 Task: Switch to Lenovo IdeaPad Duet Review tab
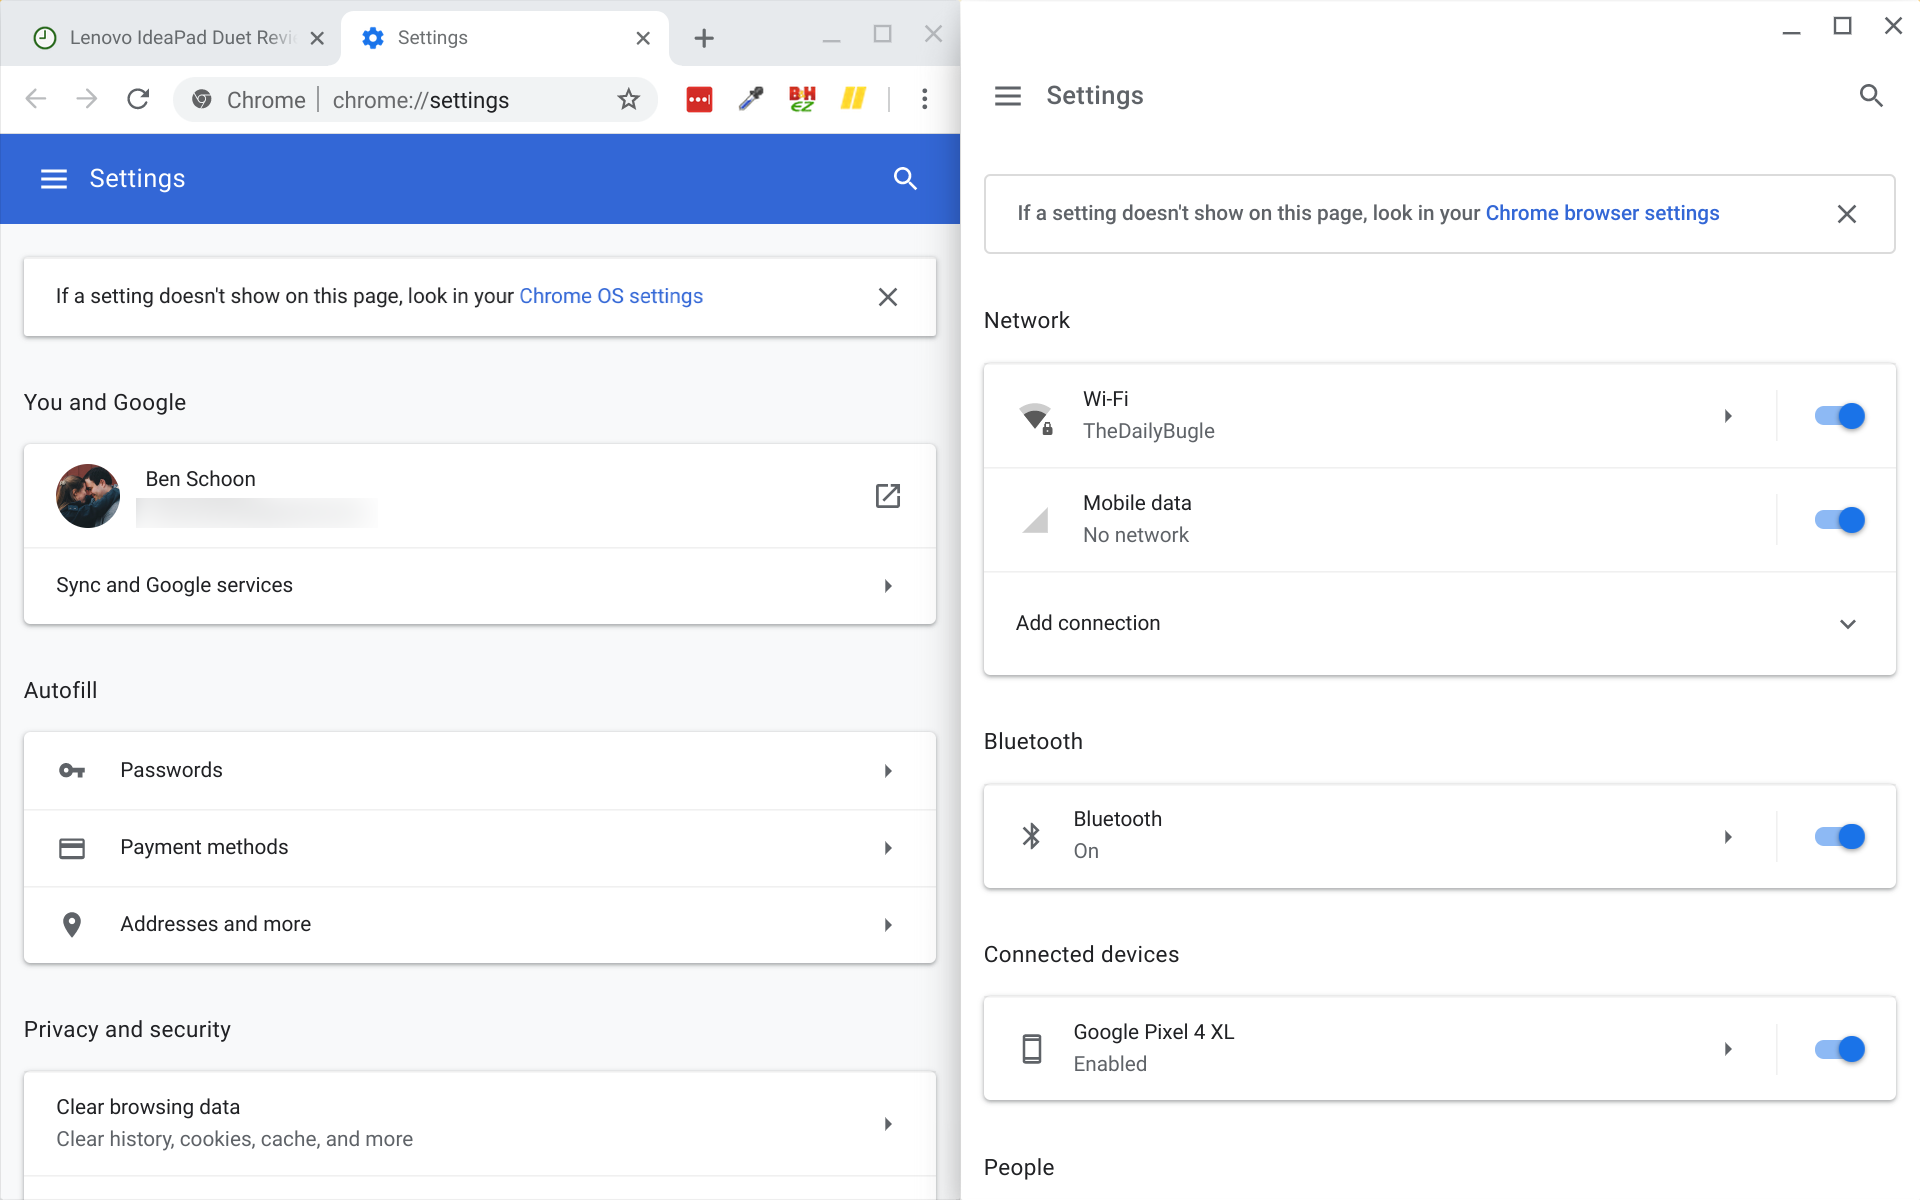tap(180, 38)
